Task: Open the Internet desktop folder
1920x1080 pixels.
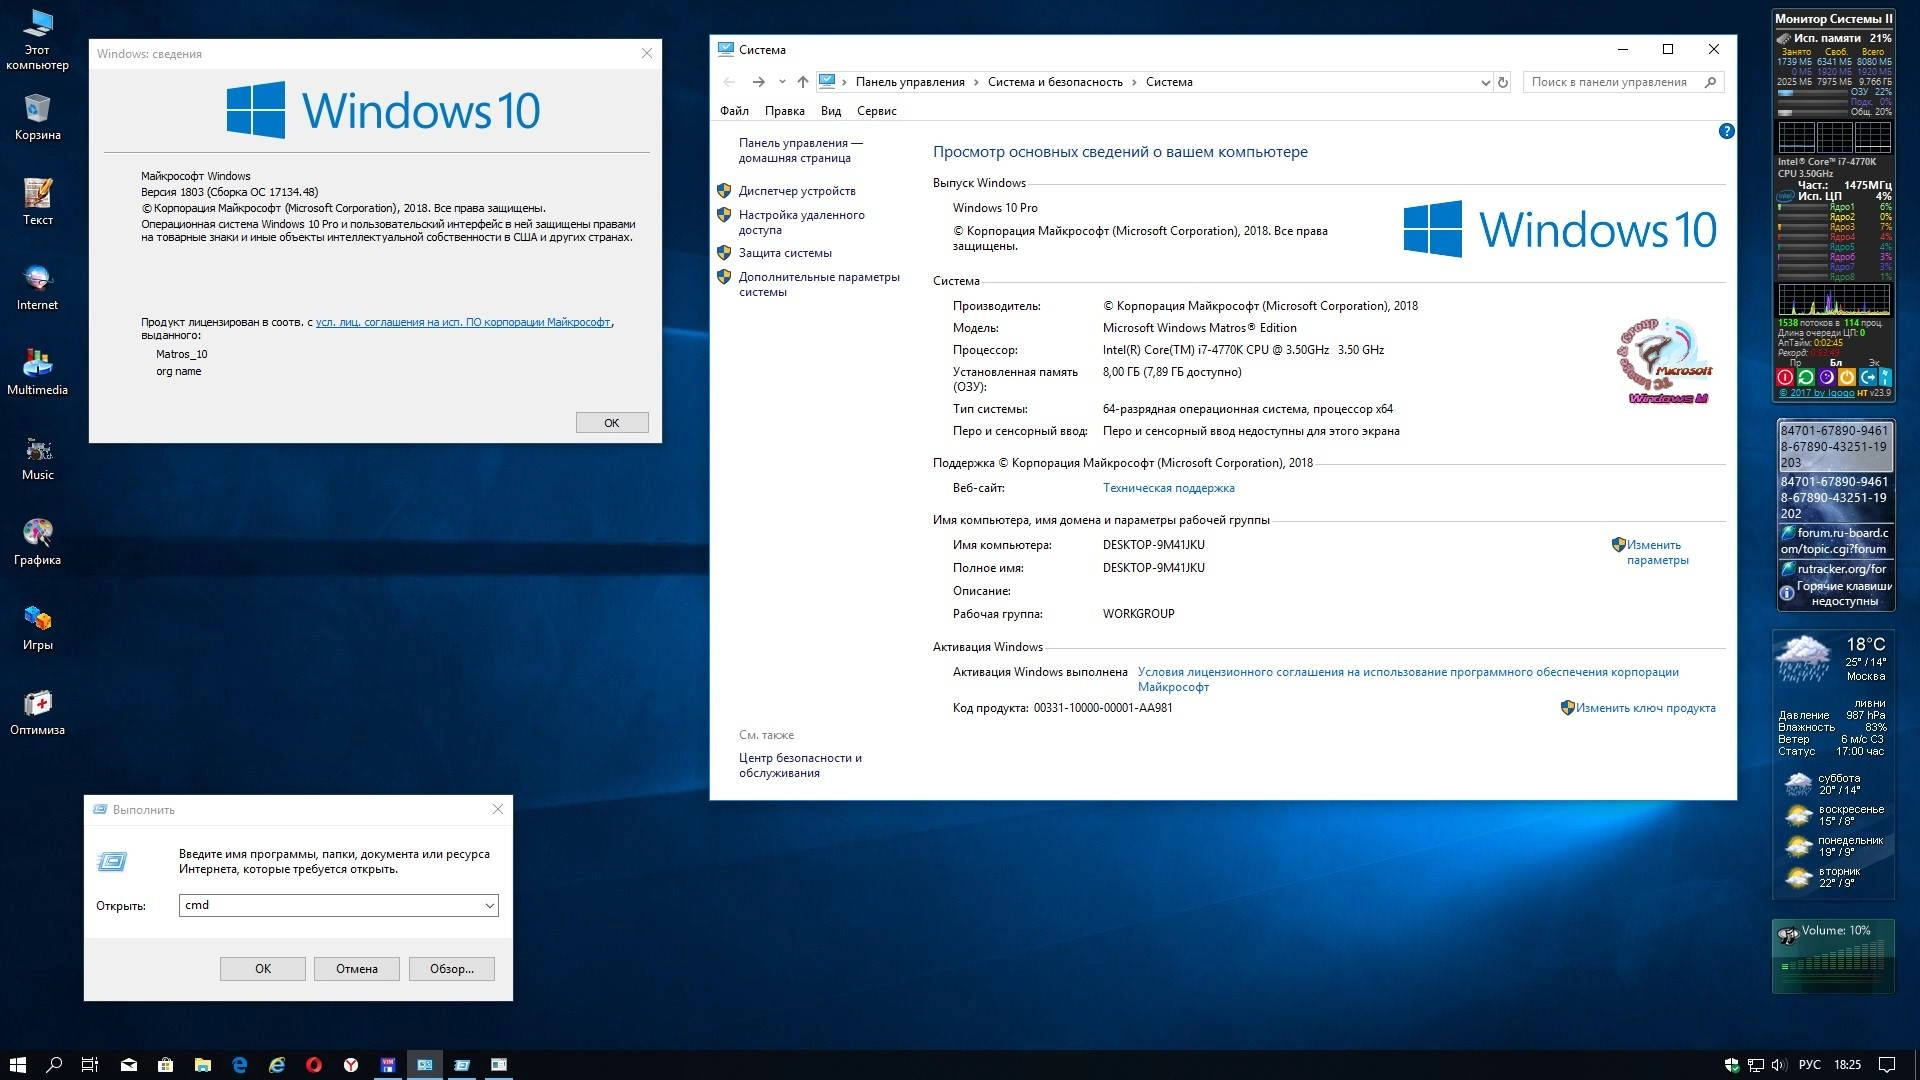Action: point(37,287)
